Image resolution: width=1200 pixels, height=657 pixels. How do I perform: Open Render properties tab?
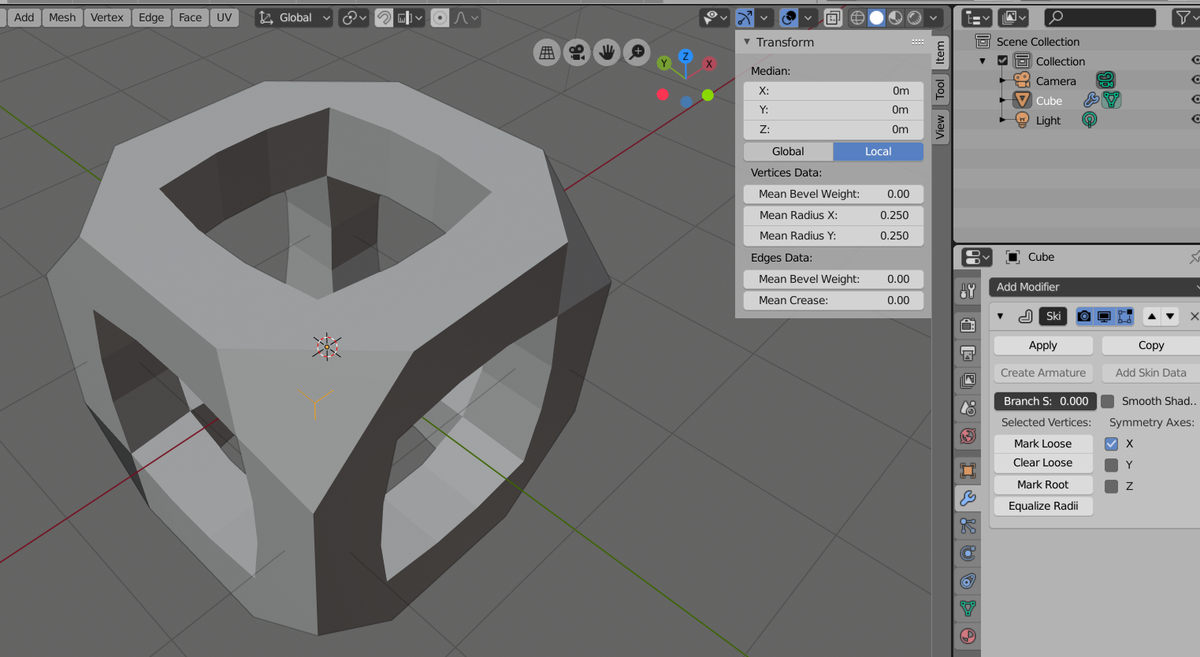[x=968, y=325]
